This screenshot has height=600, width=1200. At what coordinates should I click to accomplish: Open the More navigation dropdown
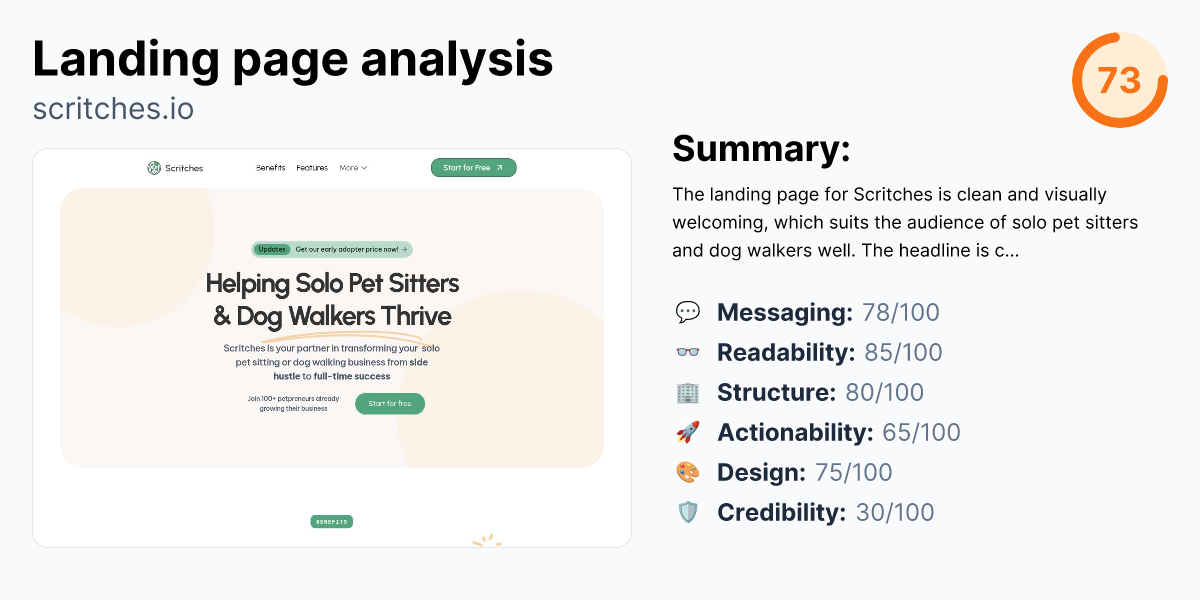coord(352,167)
